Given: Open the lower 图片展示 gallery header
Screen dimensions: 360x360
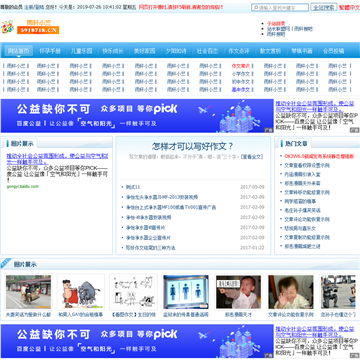Looking at the screenshot, I should coord(25,265).
